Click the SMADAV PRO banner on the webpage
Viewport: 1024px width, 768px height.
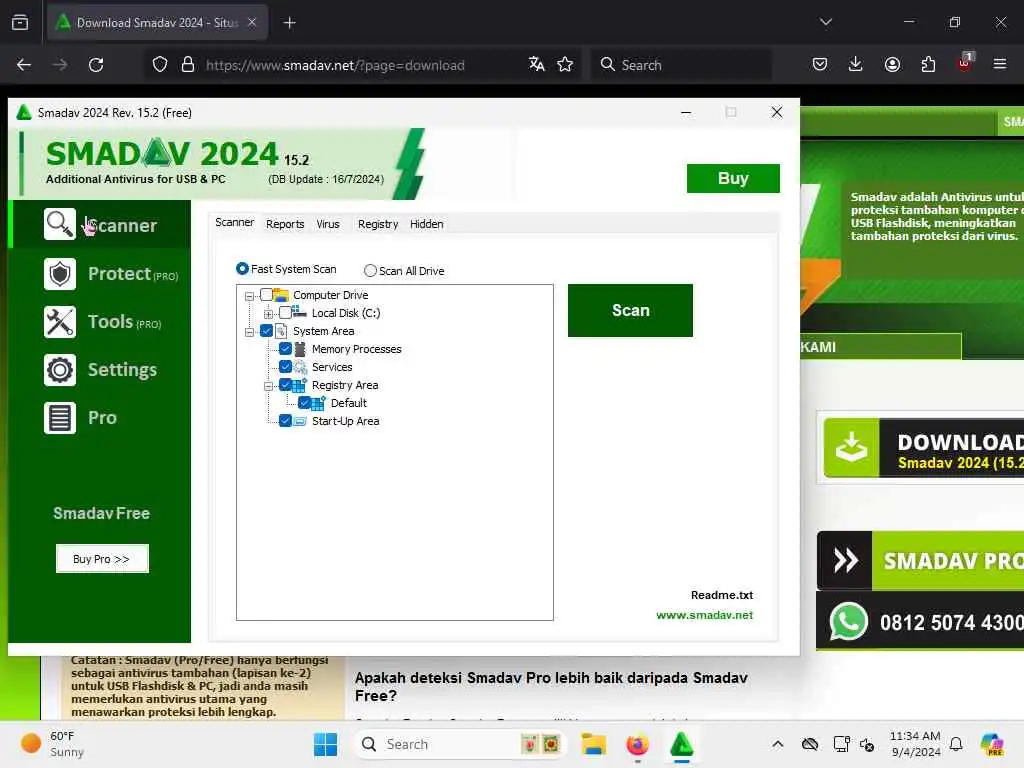click(x=920, y=561)
